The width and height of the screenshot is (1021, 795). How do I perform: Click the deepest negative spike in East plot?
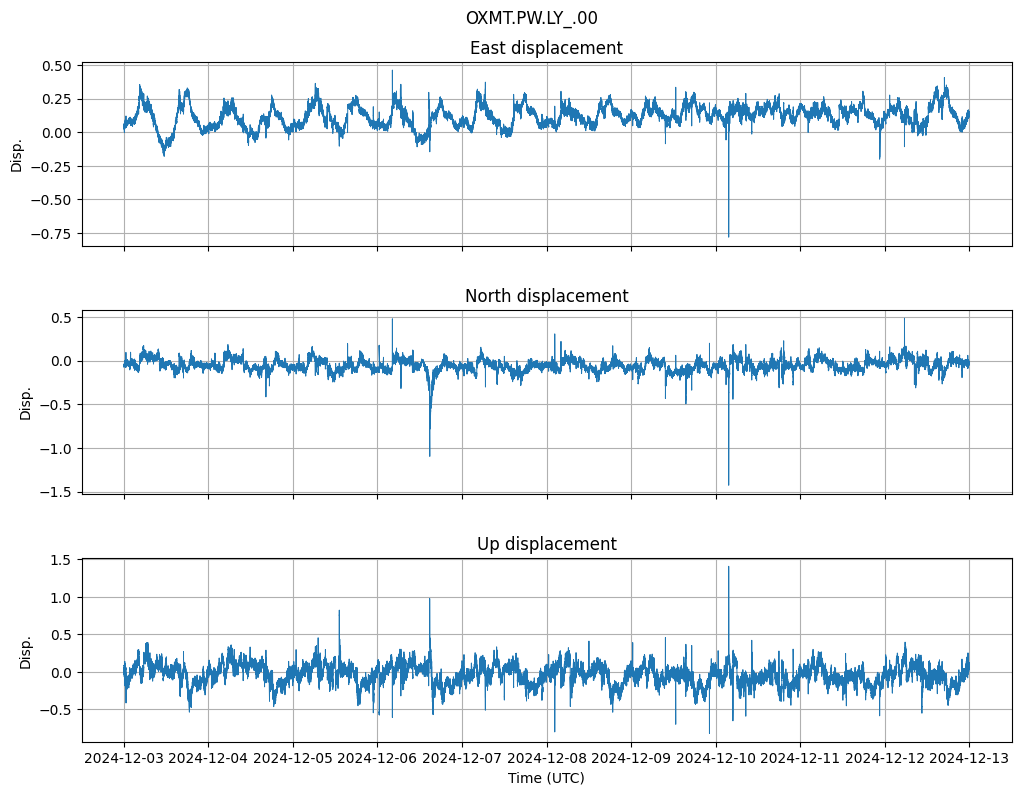click(x=728, y=234)
